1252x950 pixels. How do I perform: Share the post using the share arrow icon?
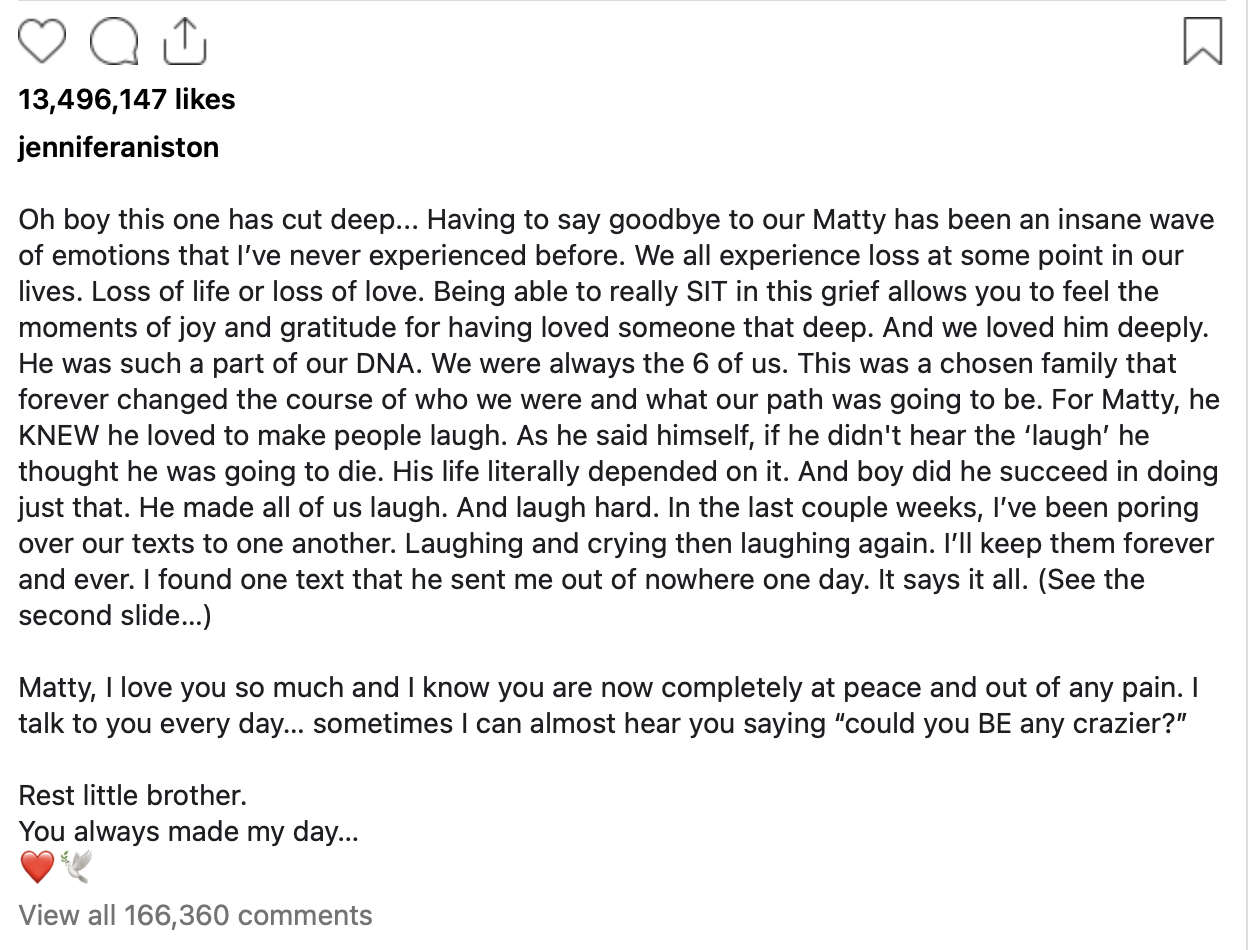click(184, 41)
